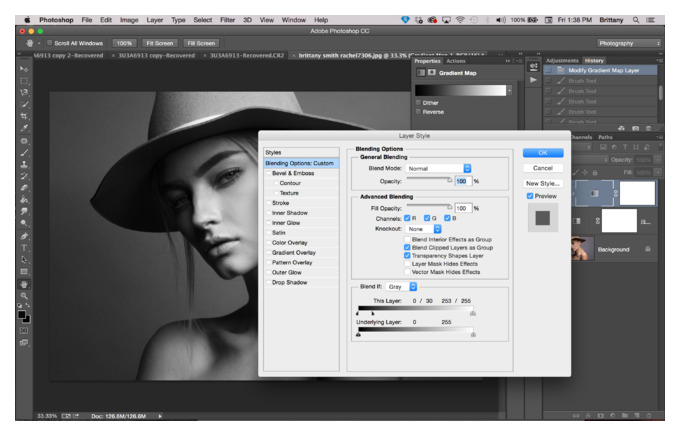Open the Blend If Gray dropdown
This screenshot has height=436, width=680.
pyautogui.click(x=401, y=287)
